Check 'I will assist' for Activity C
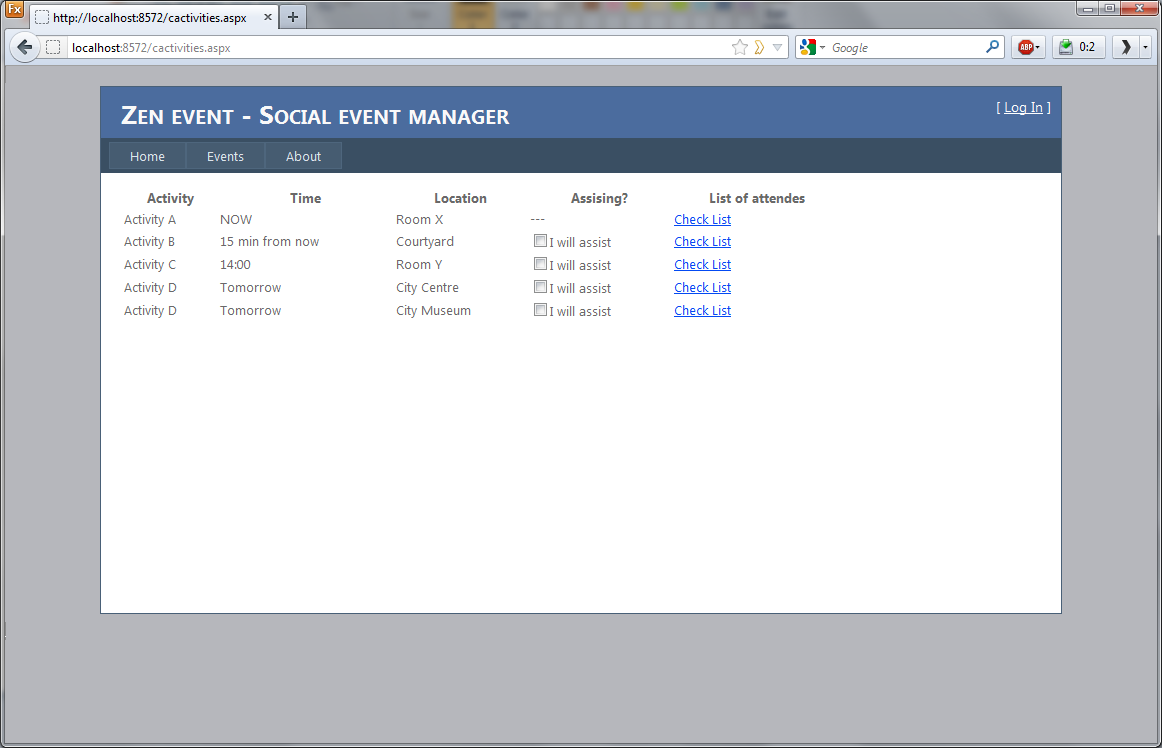The image size is (1162, 748). [x=540, y=264]
